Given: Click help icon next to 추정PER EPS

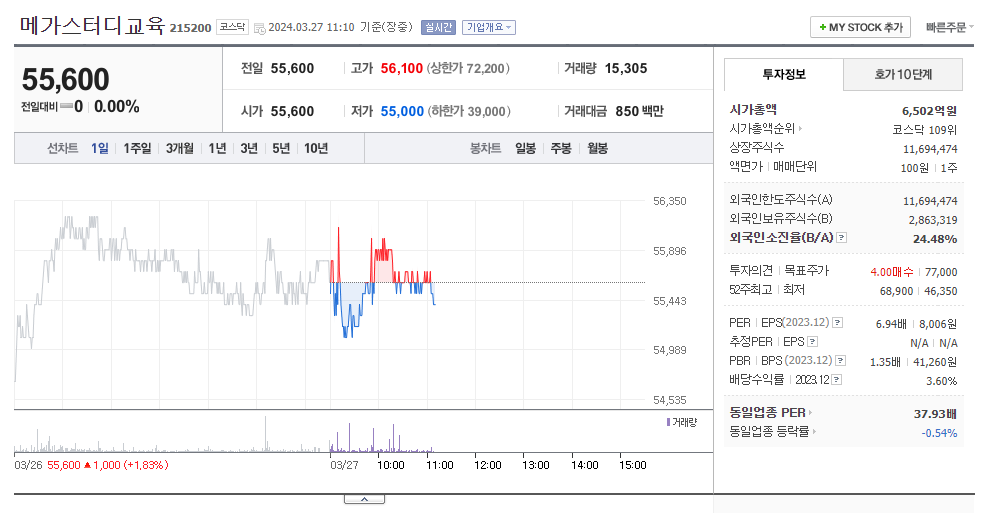Looking at the screenshot, I should (812, 342).
